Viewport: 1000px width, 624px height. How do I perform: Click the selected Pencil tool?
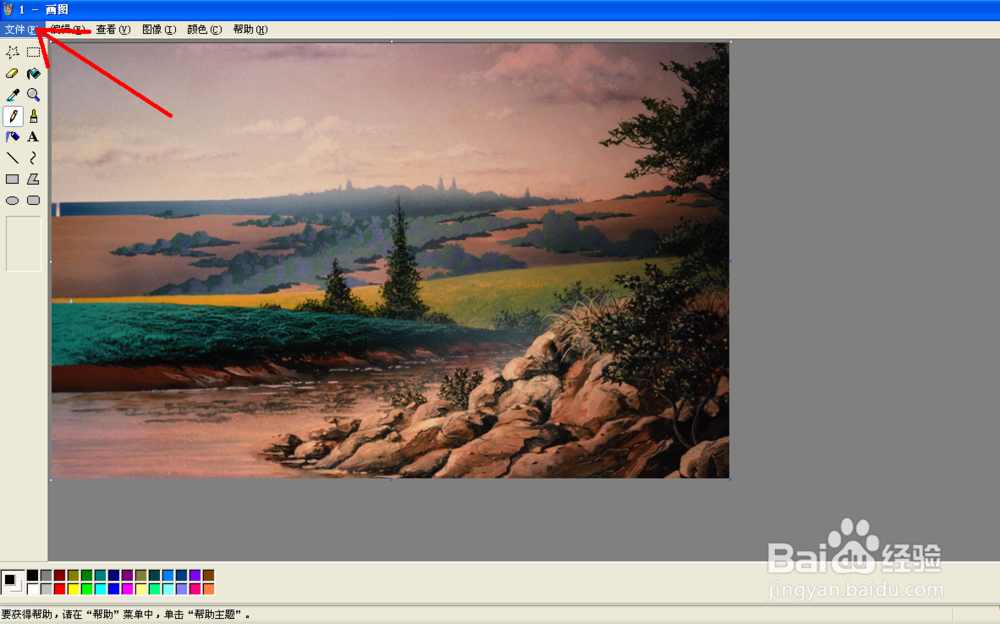(x=12, y=115)
